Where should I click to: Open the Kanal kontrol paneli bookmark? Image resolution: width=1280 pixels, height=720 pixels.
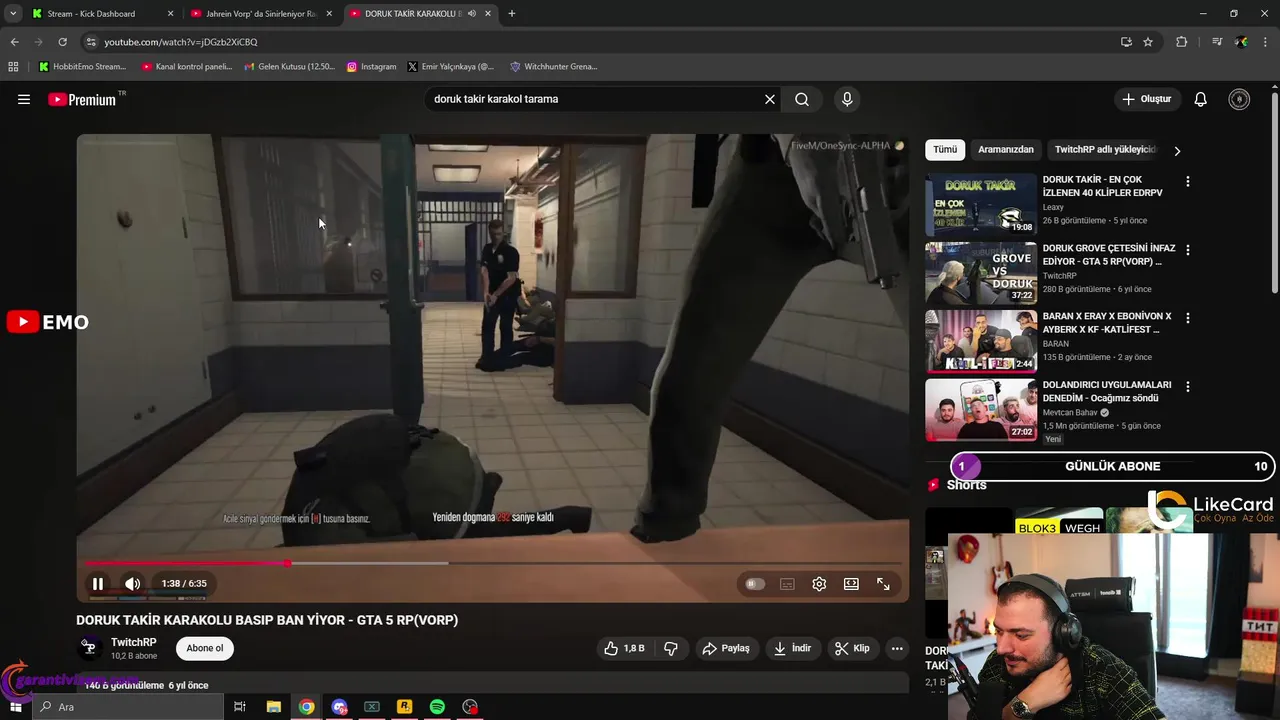coord(187,67)
